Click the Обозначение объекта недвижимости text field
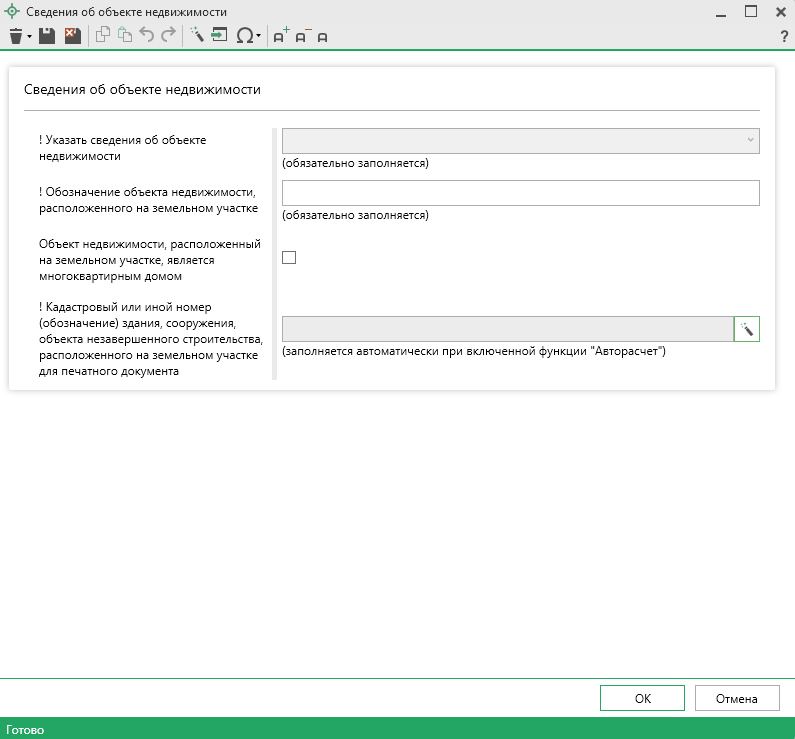Screen dimensions: 795x739 tap(520, 193)
